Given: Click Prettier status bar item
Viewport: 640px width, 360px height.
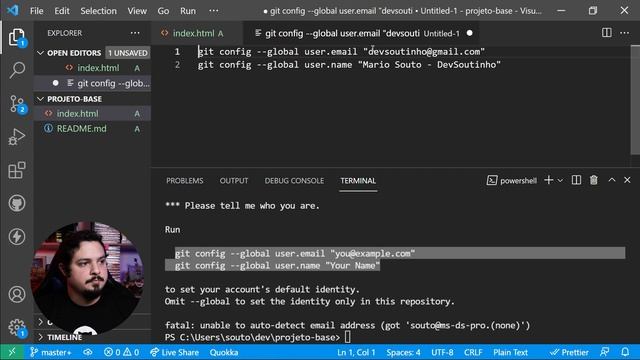Looking at the screenshot, I should [569, 352].
